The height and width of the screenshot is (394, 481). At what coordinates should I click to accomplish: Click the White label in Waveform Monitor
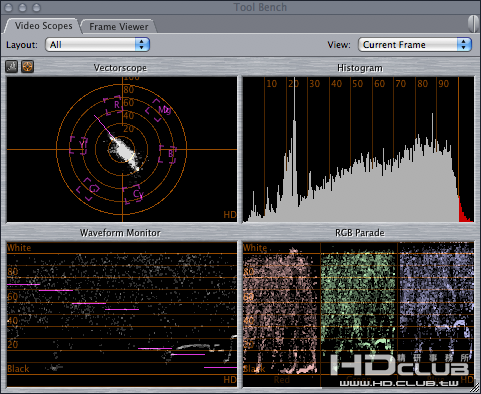19,248
